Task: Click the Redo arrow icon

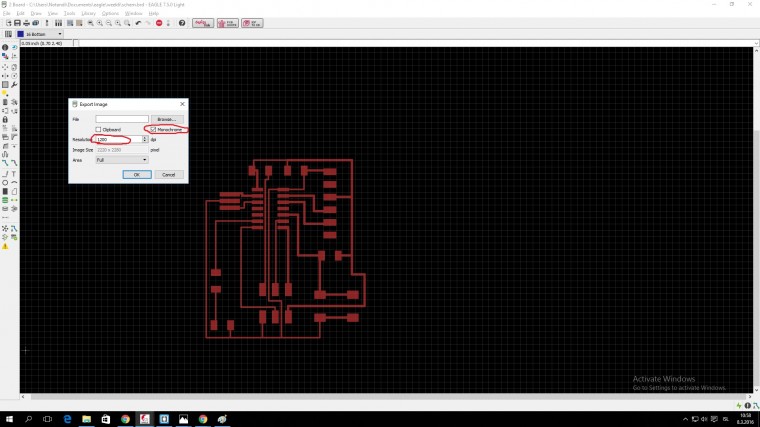Action: pyautogui.click(x=148, y=23)
